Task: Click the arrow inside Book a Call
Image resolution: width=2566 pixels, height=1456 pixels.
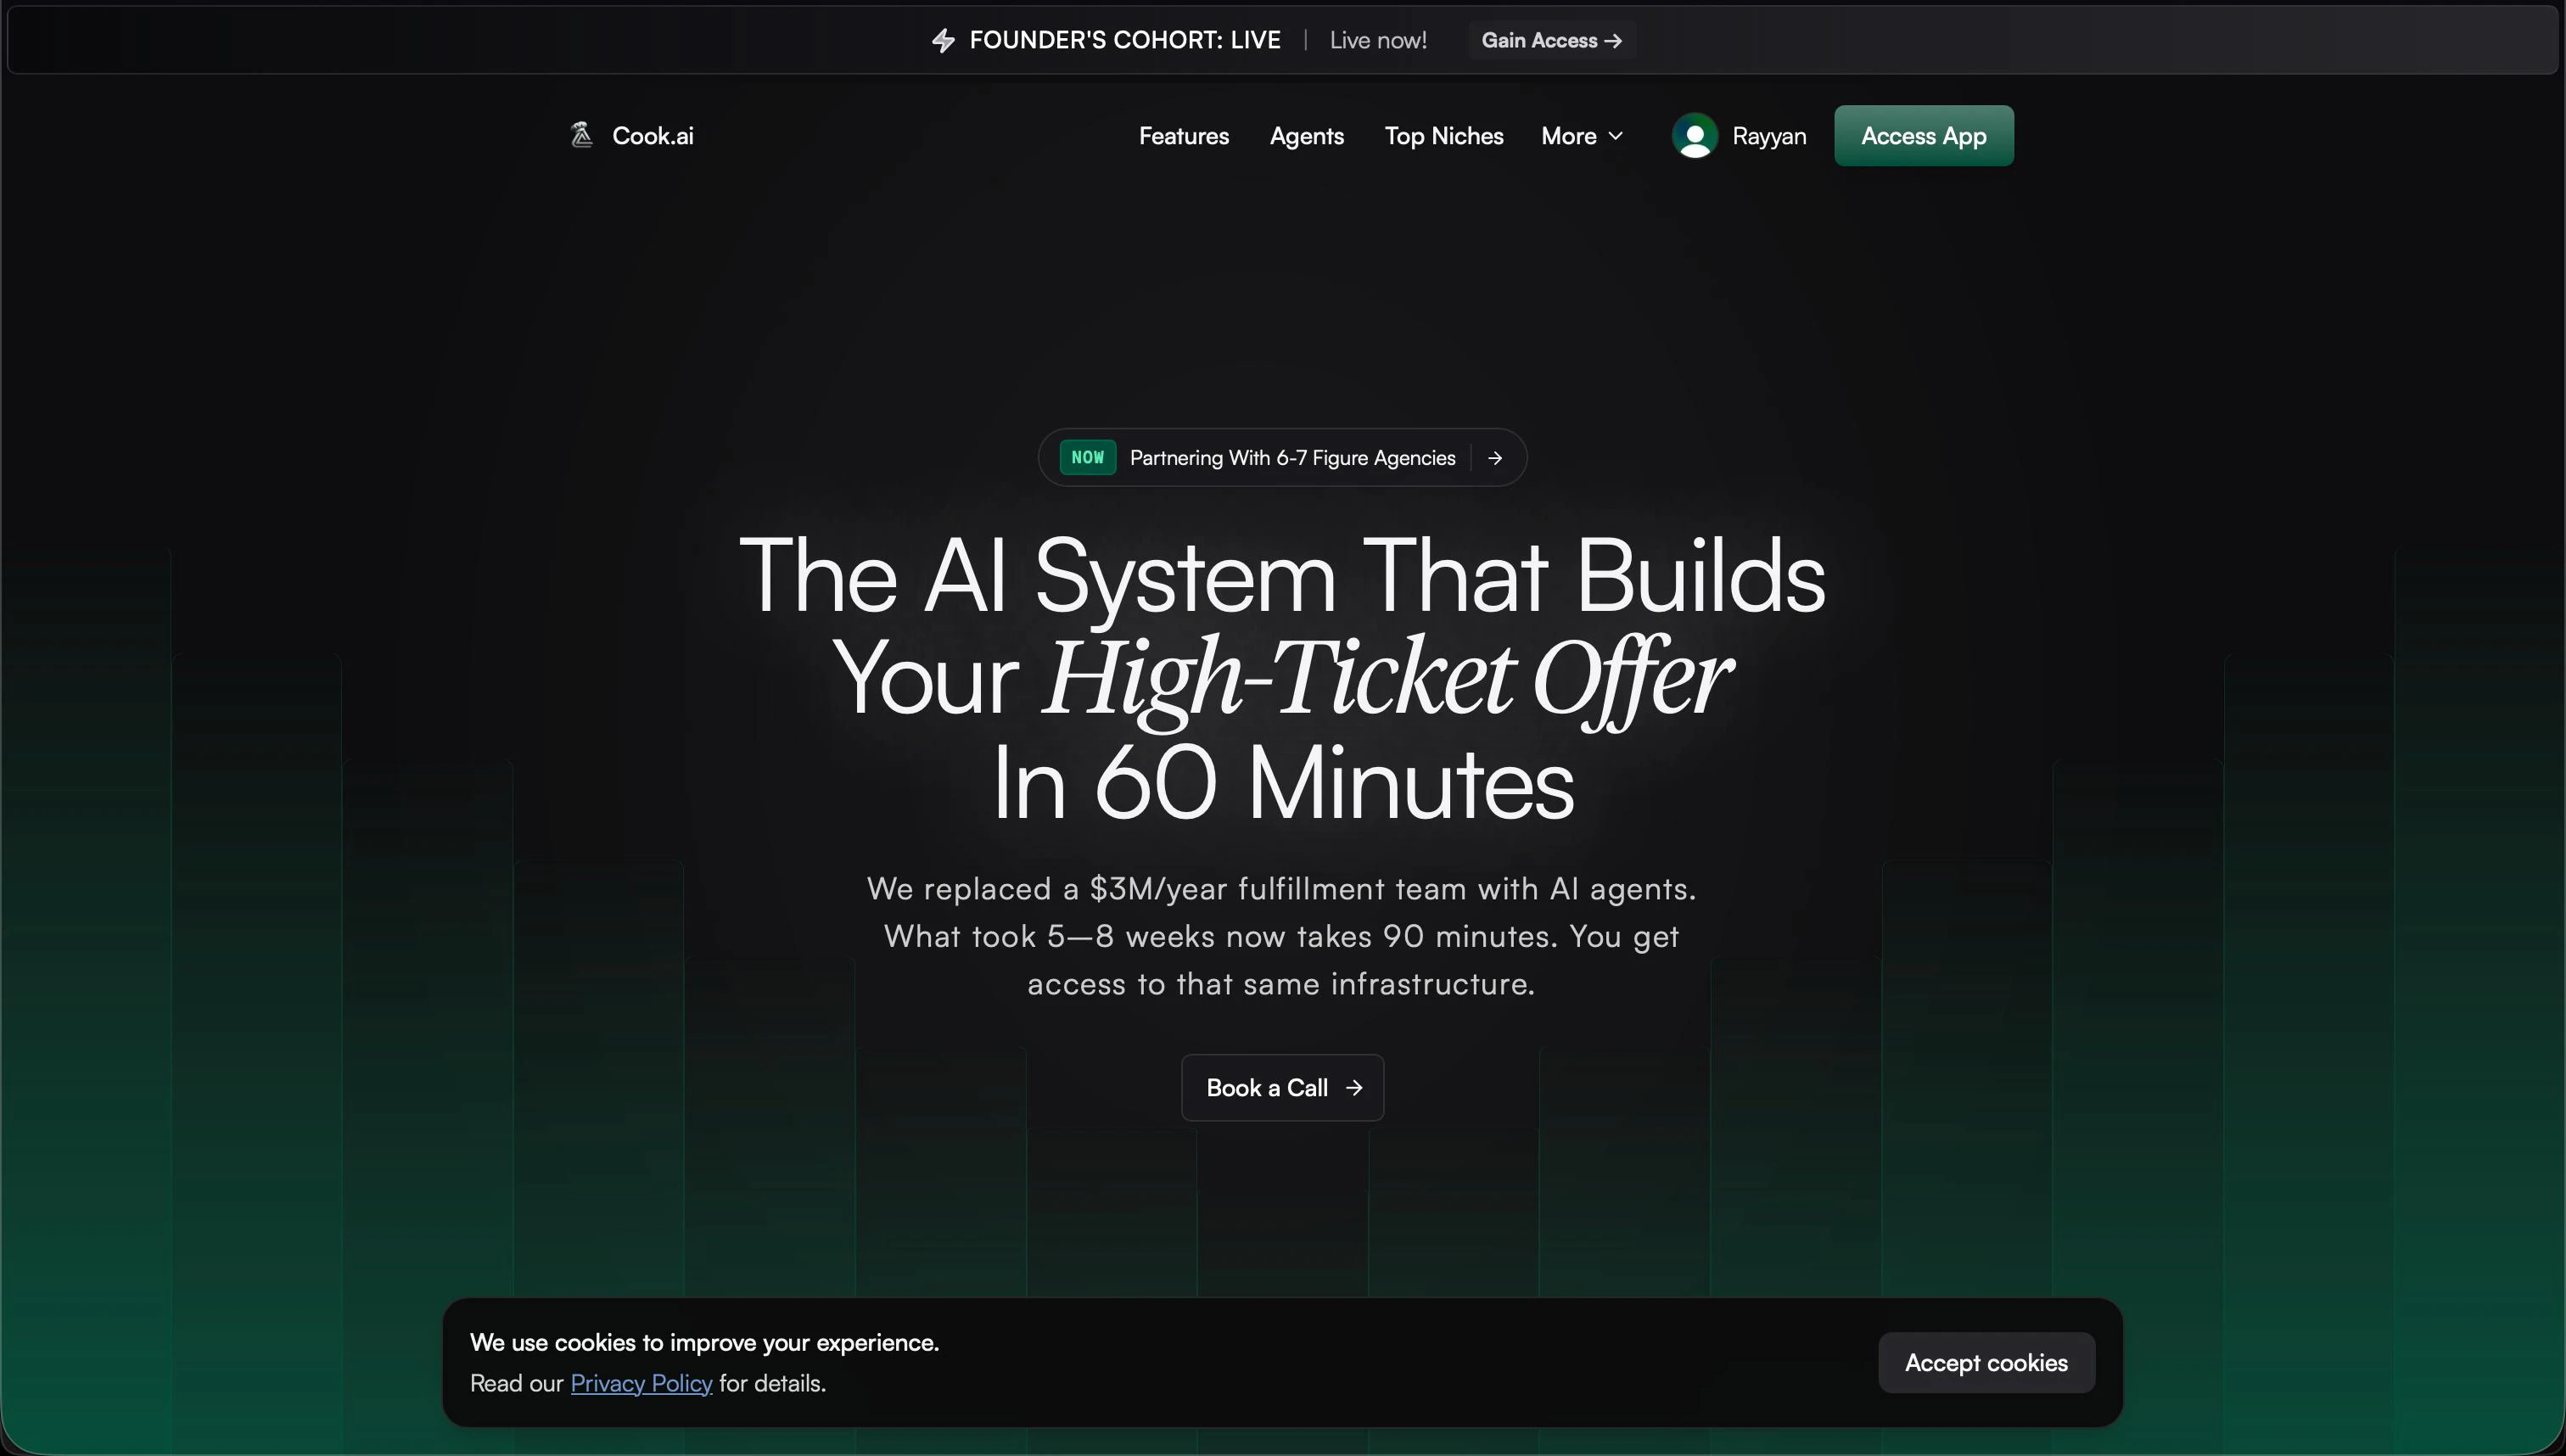Action: (x=1354, y=1088)
